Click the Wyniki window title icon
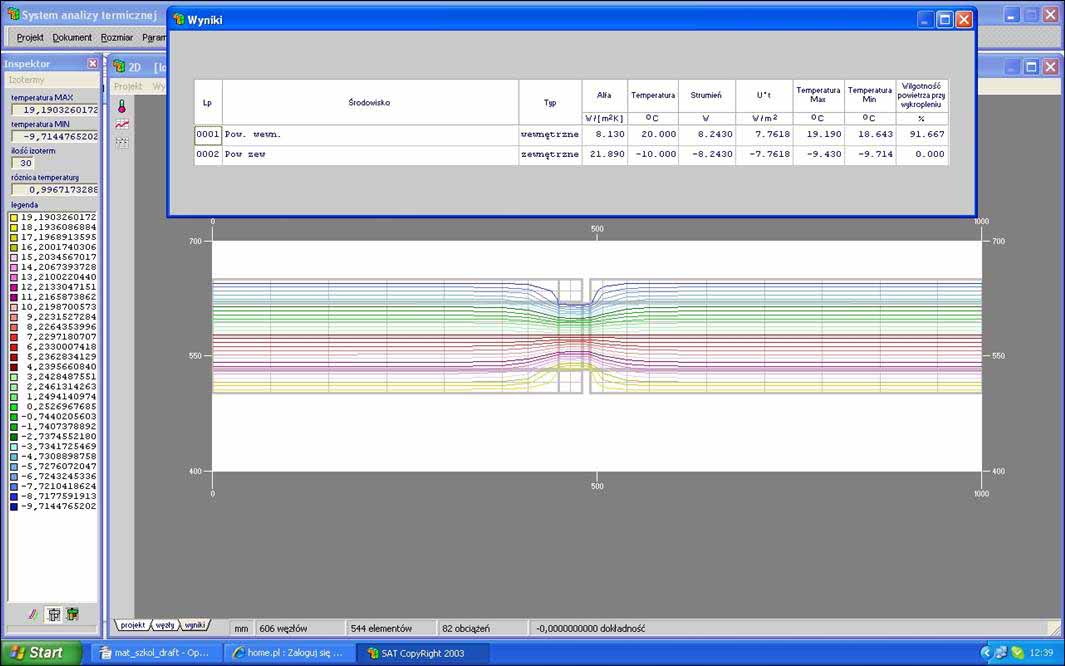 [x=179, y=20]
